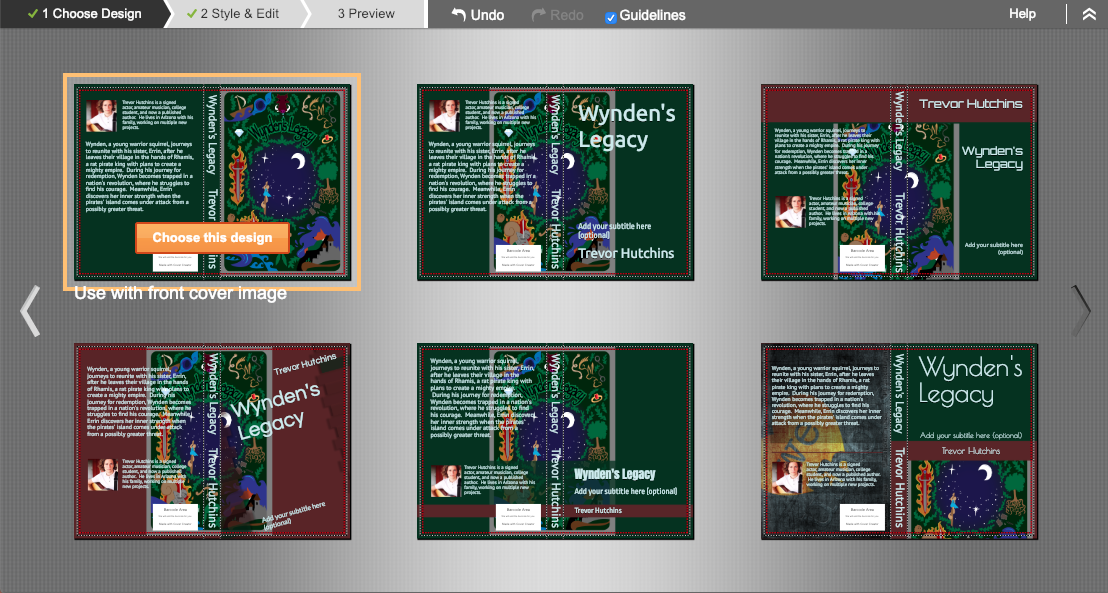1108x593 pixels.
Task: Open Help
Action: coord(1022,14)
